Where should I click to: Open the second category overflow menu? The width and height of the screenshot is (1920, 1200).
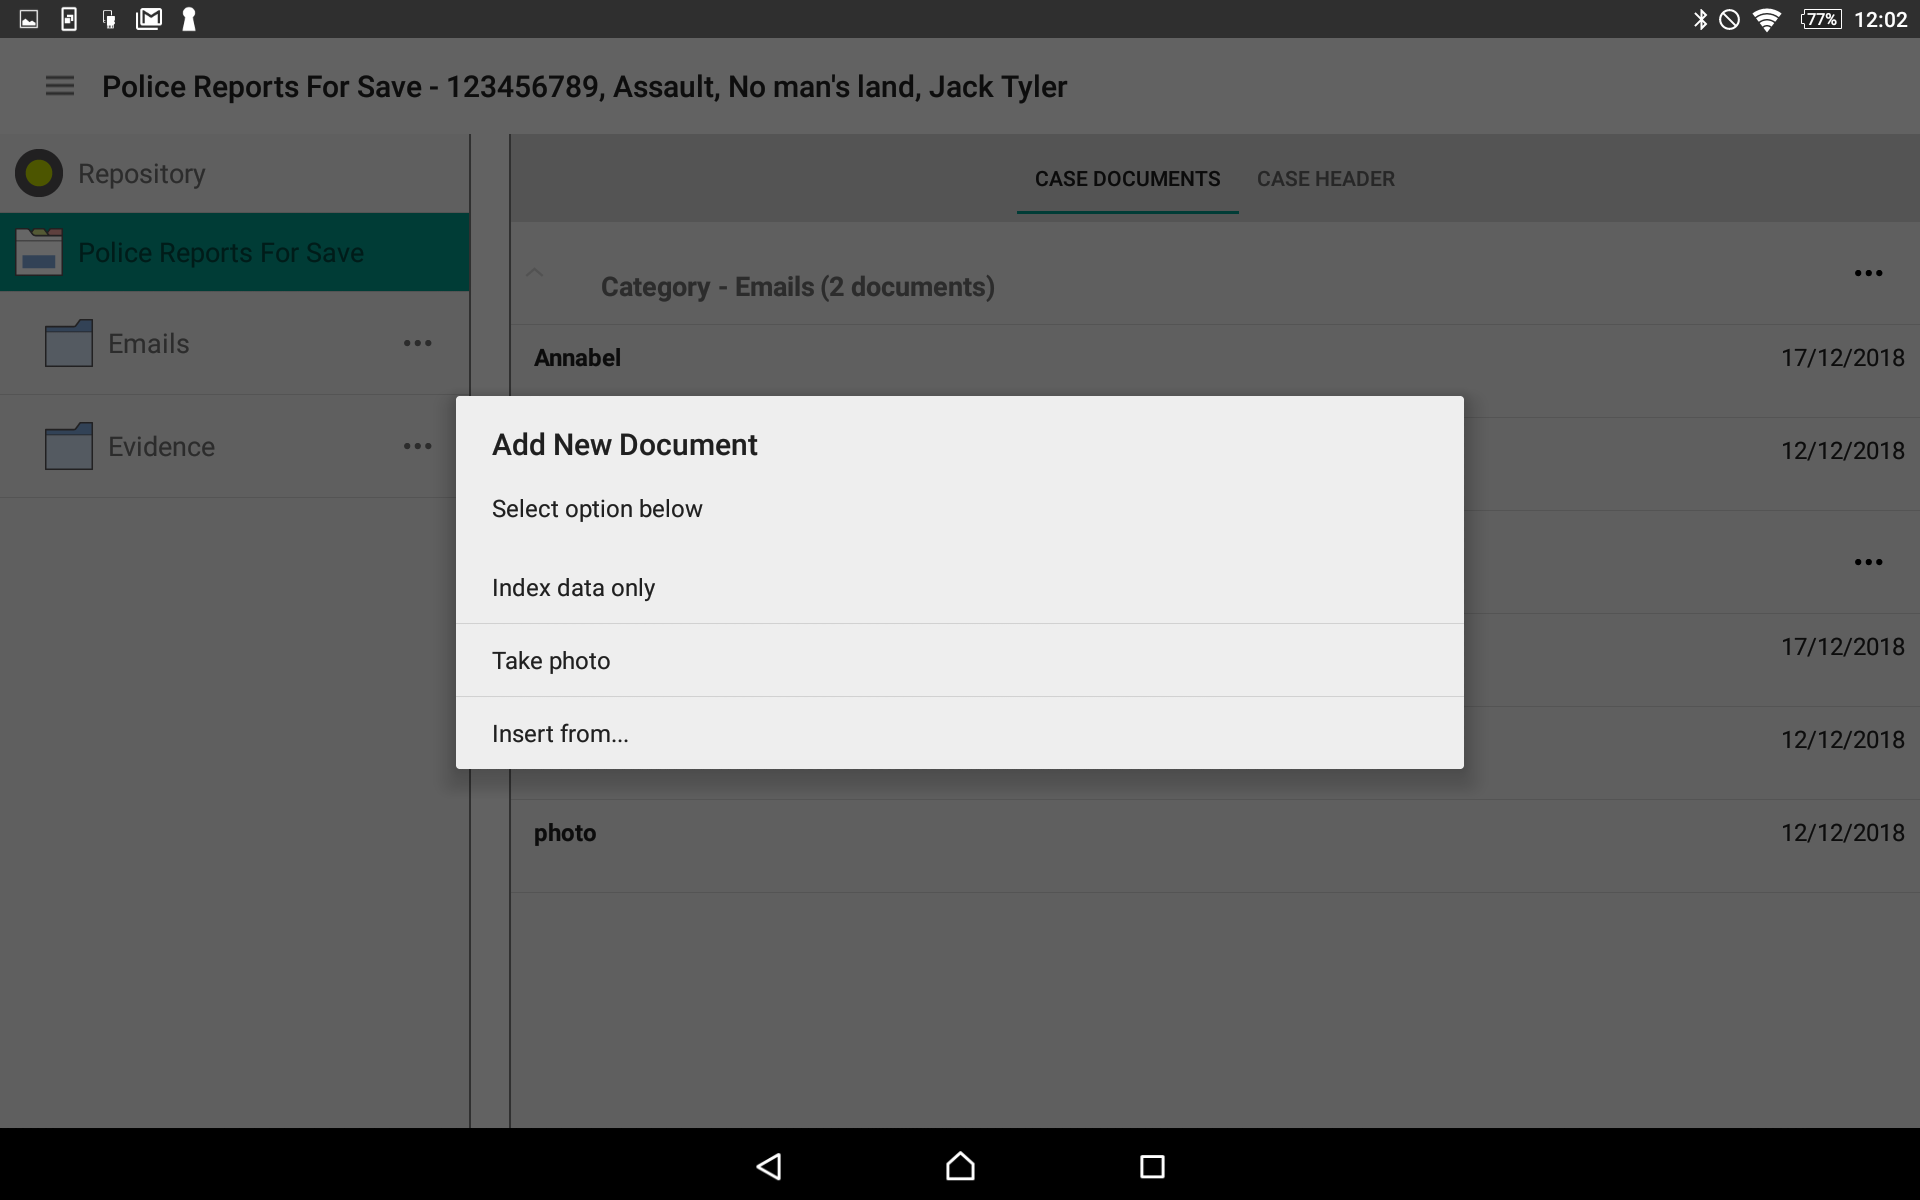pyautogui.click(x=1868, y=562)
